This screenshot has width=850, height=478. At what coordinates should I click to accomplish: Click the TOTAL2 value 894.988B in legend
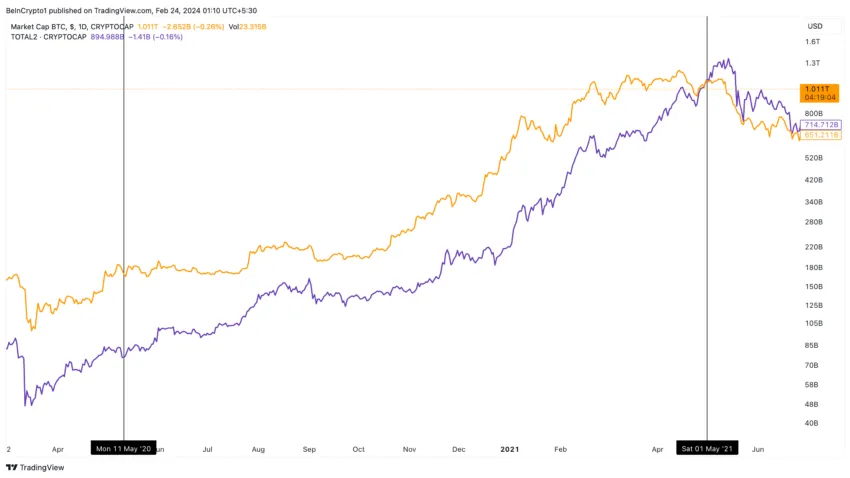click(107, 37)
